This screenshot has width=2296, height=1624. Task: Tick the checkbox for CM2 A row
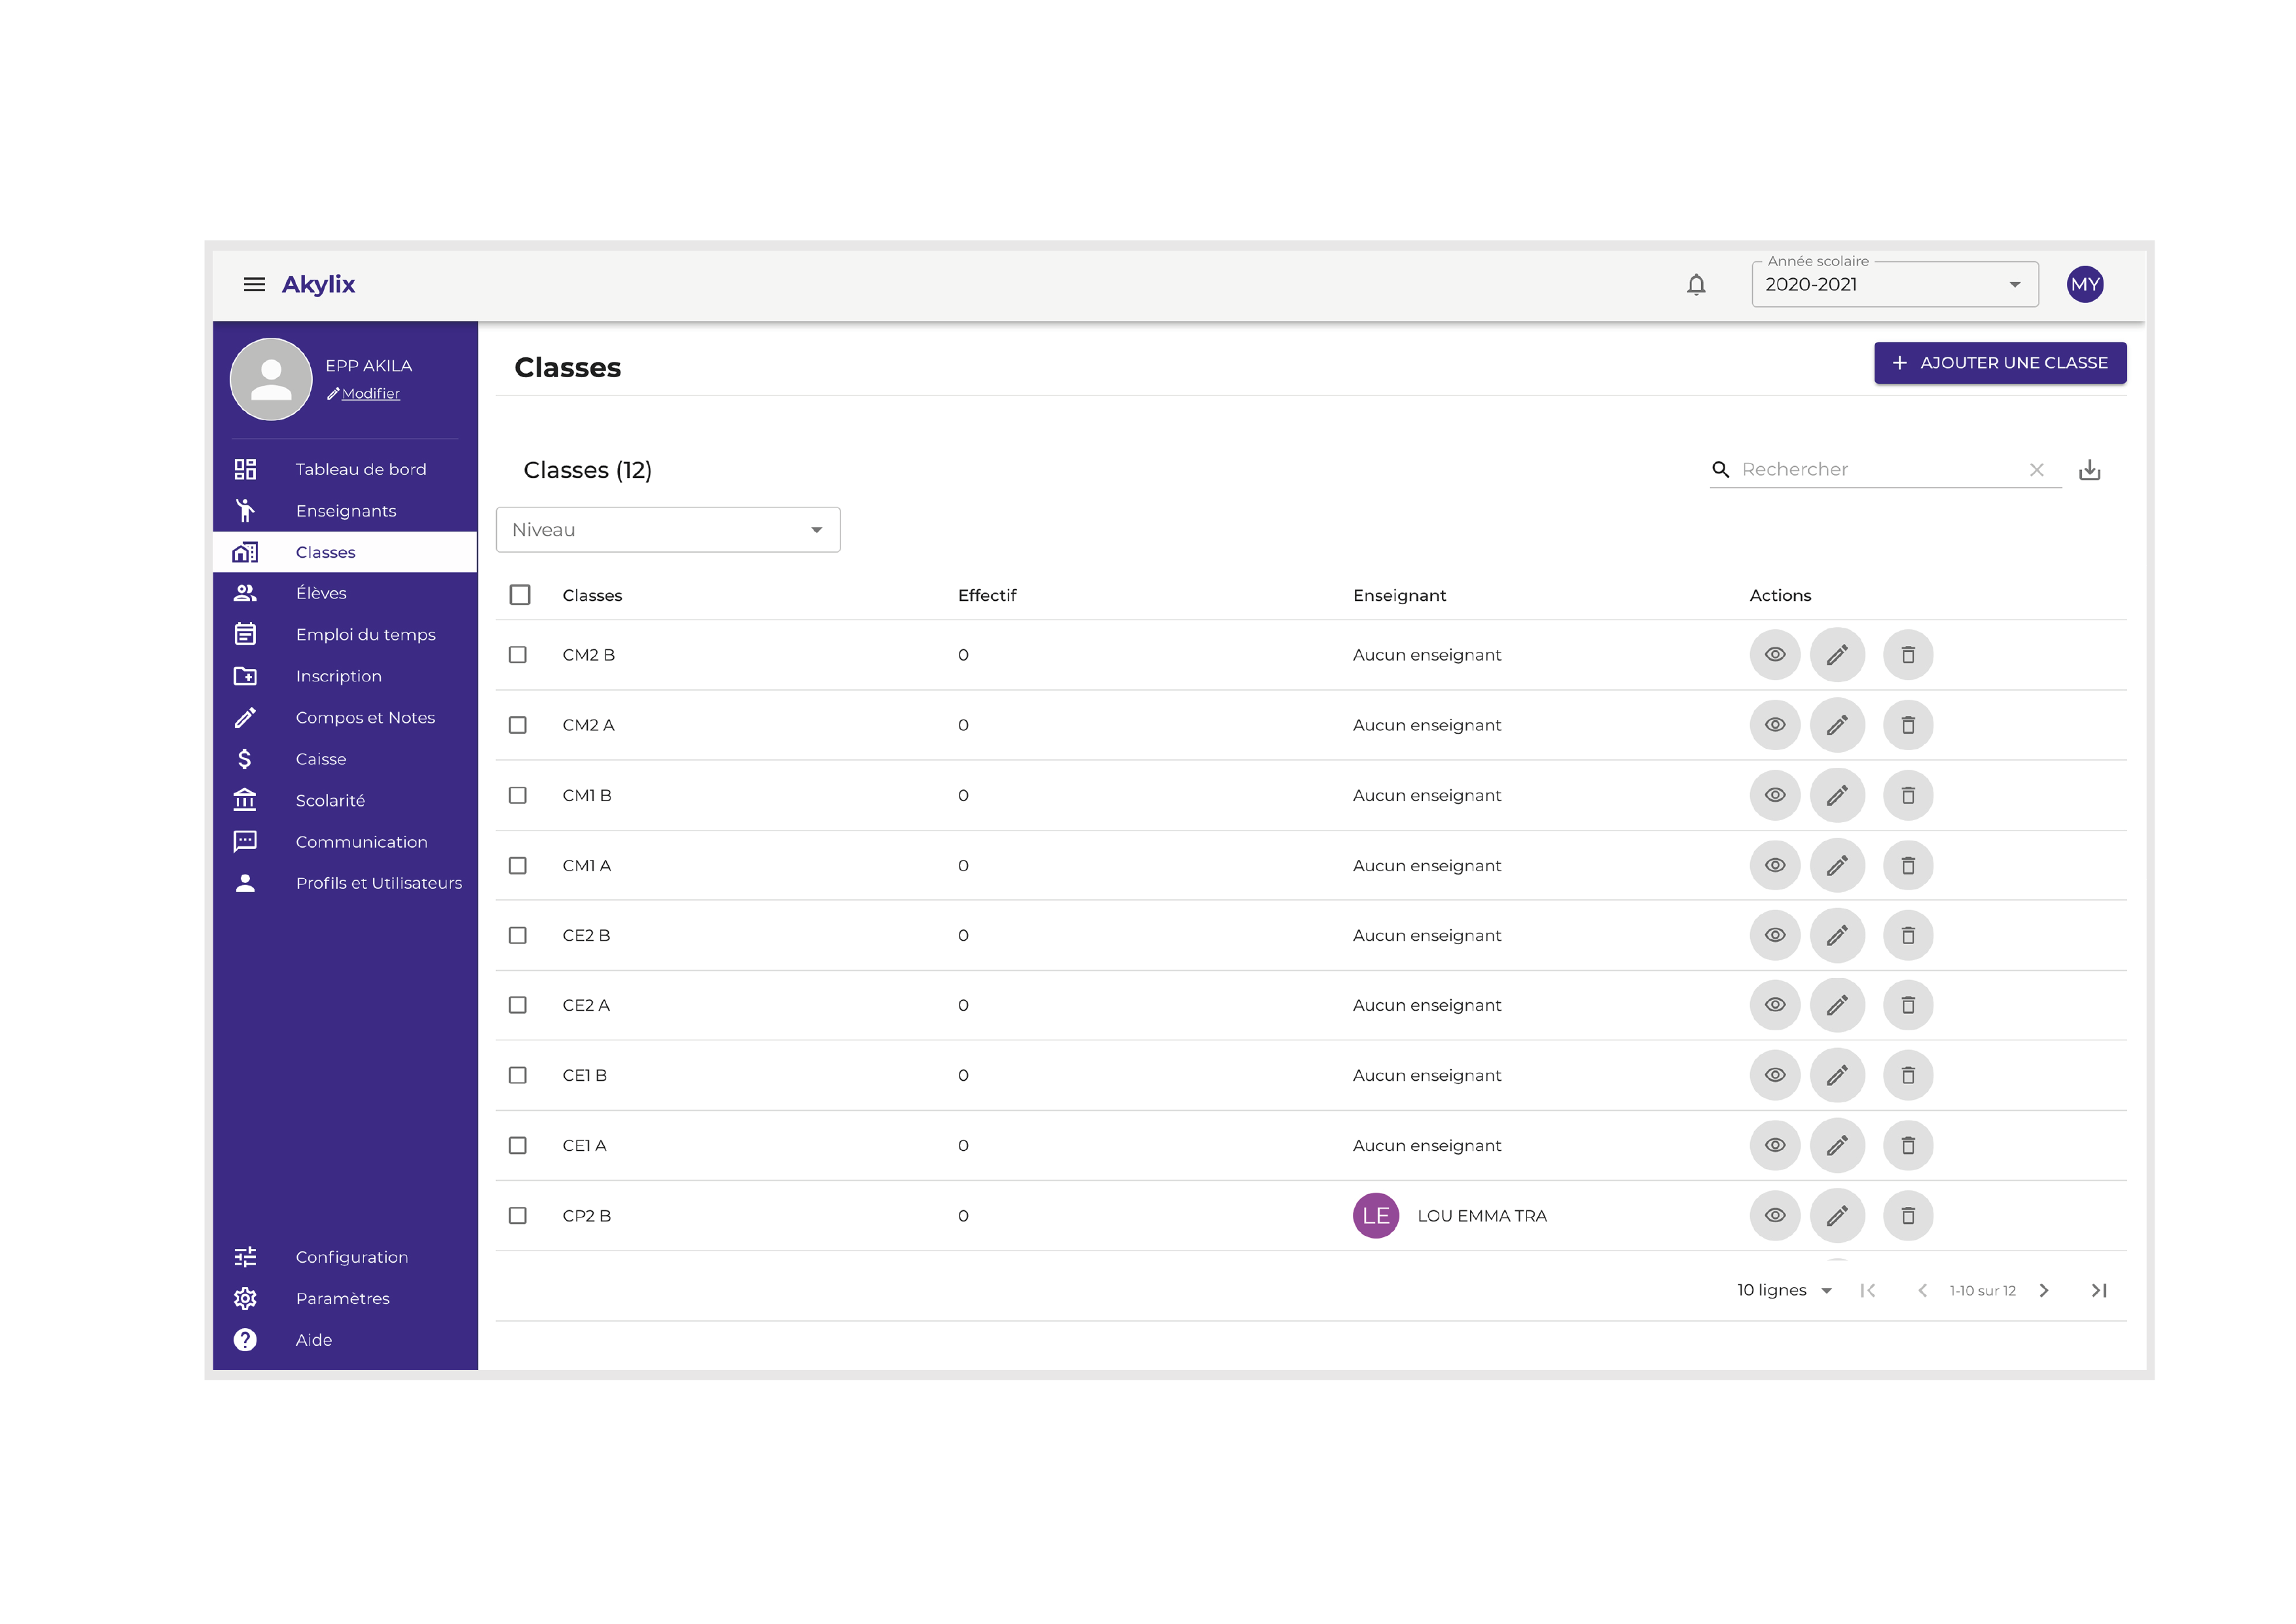click(517, 726)
